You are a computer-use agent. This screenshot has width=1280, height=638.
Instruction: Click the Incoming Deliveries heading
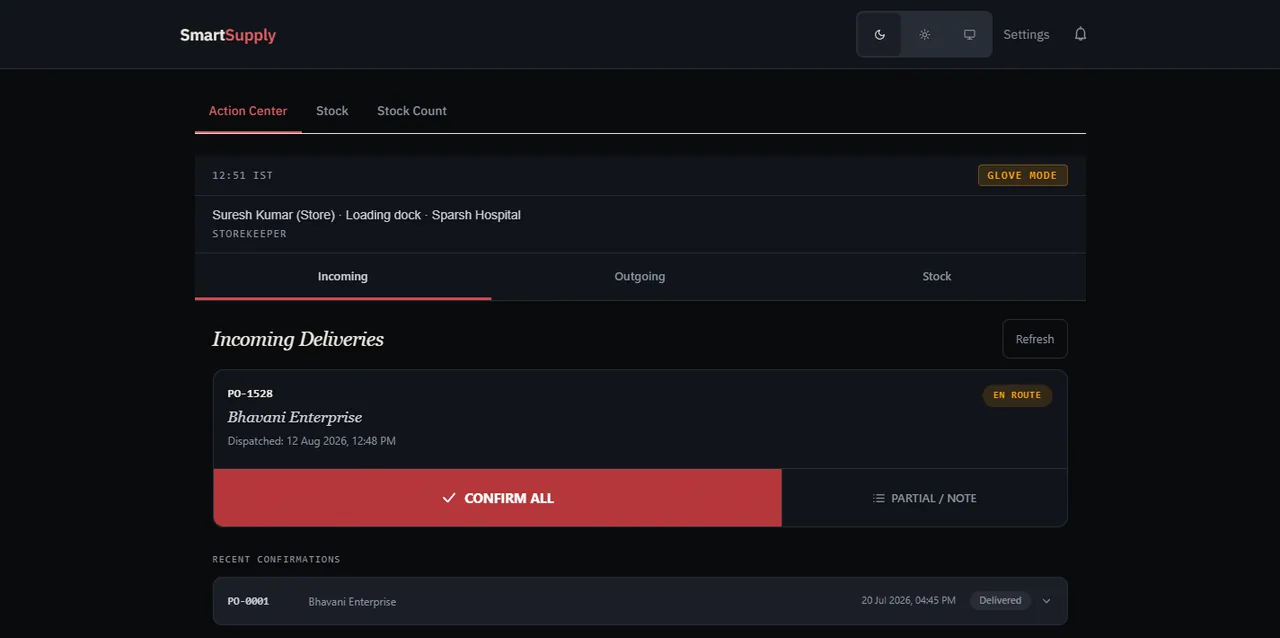(x=298, y=339)
